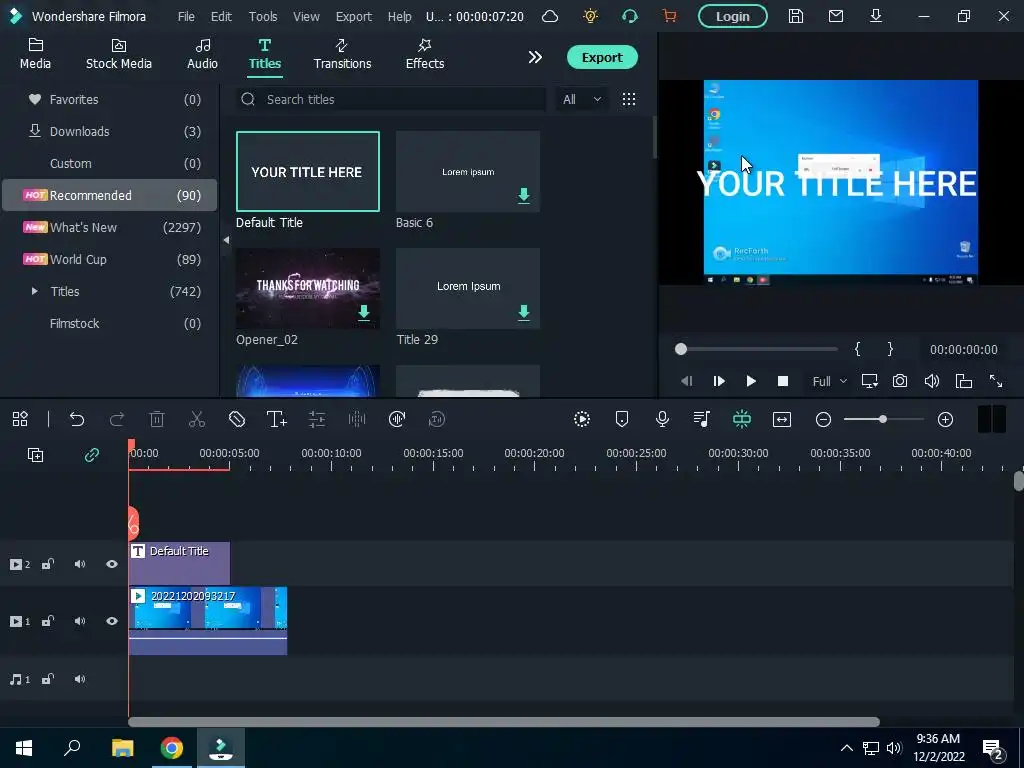Select the Split scissors icon

click(x=197, y=419)
